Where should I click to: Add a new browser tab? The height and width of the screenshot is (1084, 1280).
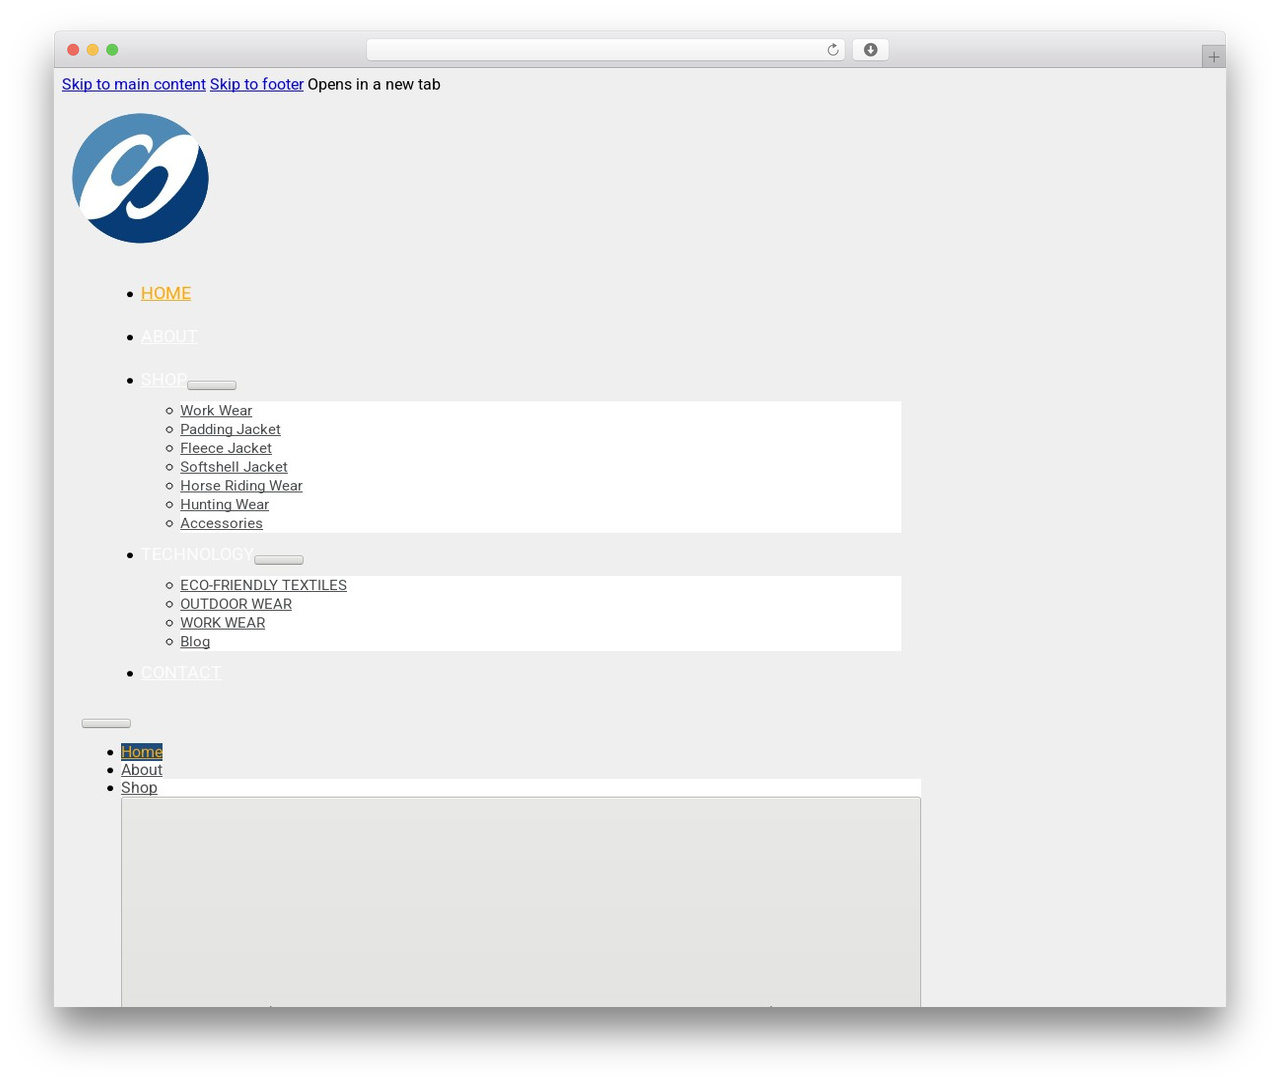pyautogui.click(x=1213, y=57)
